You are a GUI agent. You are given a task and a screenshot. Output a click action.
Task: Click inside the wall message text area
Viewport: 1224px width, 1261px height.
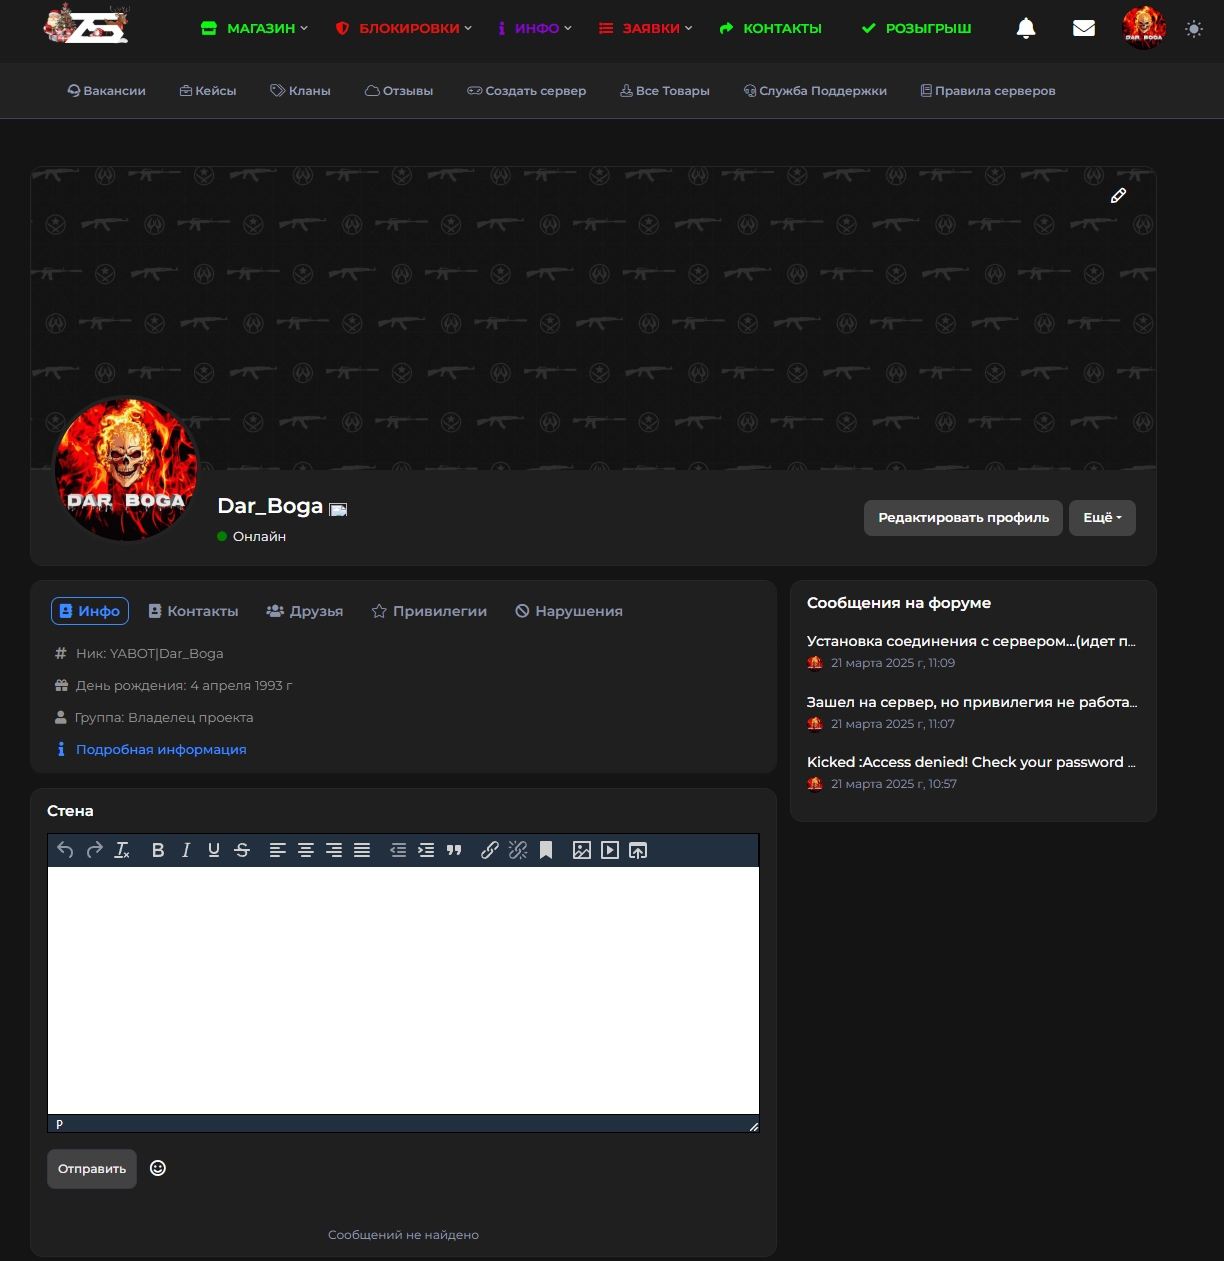[403, 990]
